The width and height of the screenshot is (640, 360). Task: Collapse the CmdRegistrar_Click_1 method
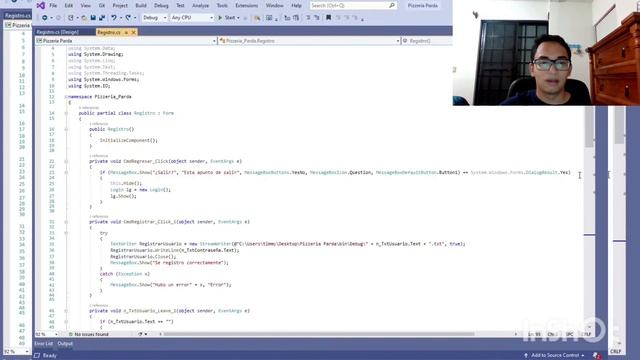(x=66, y=222)
